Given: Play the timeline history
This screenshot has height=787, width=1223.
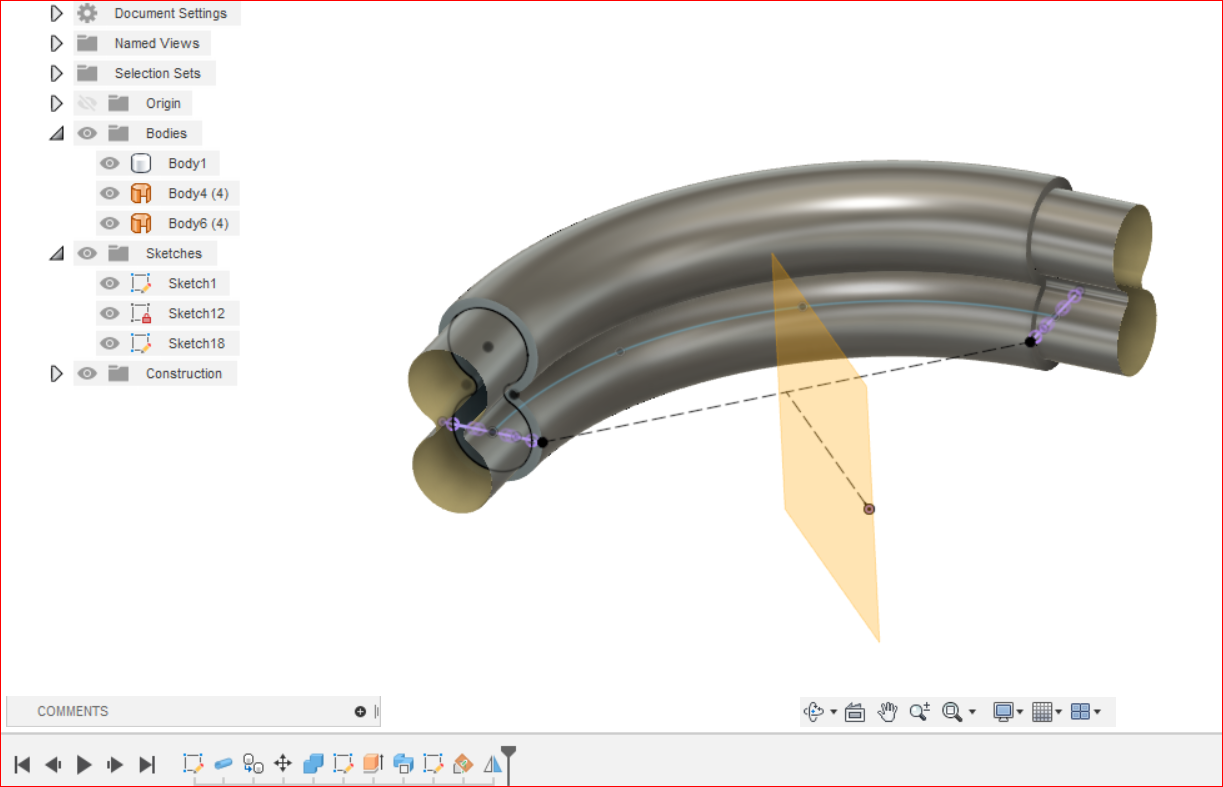Looking at the screenshot, I should (x=84, y=765).
